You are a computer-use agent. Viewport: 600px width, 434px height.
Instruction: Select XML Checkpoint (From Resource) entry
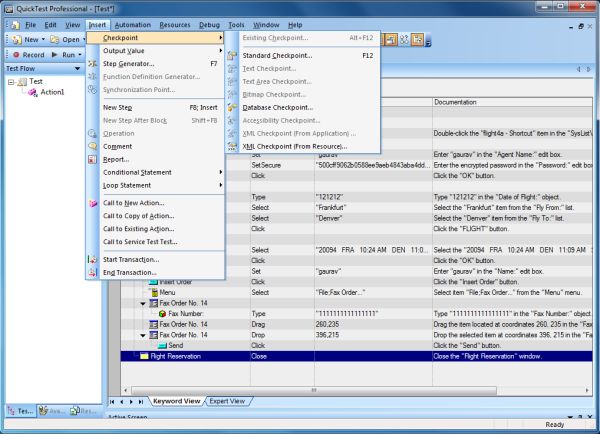point(302,147)
